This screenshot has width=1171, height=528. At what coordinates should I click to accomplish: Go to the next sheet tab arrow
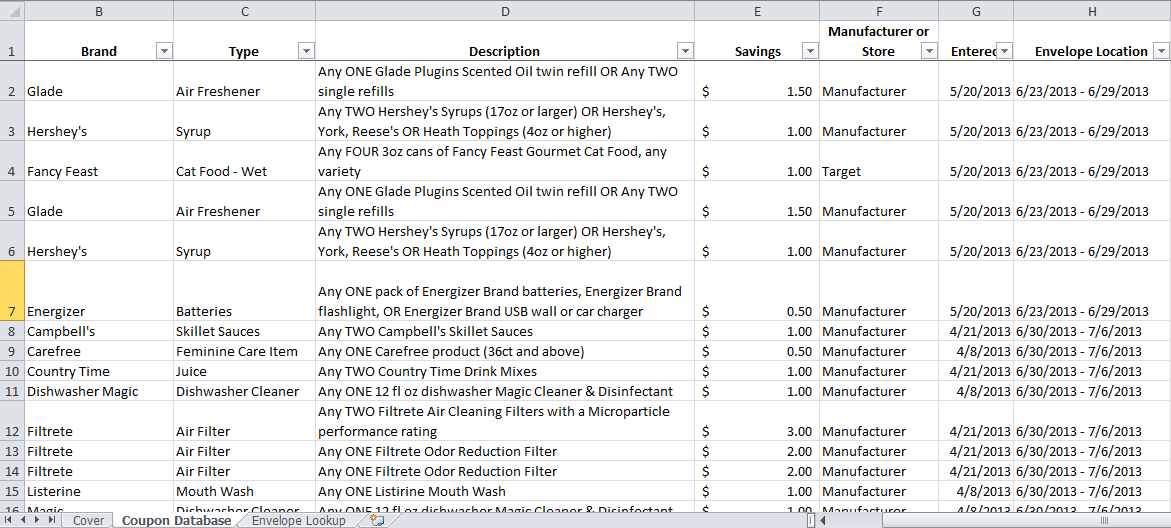click(x=37, y=521)
